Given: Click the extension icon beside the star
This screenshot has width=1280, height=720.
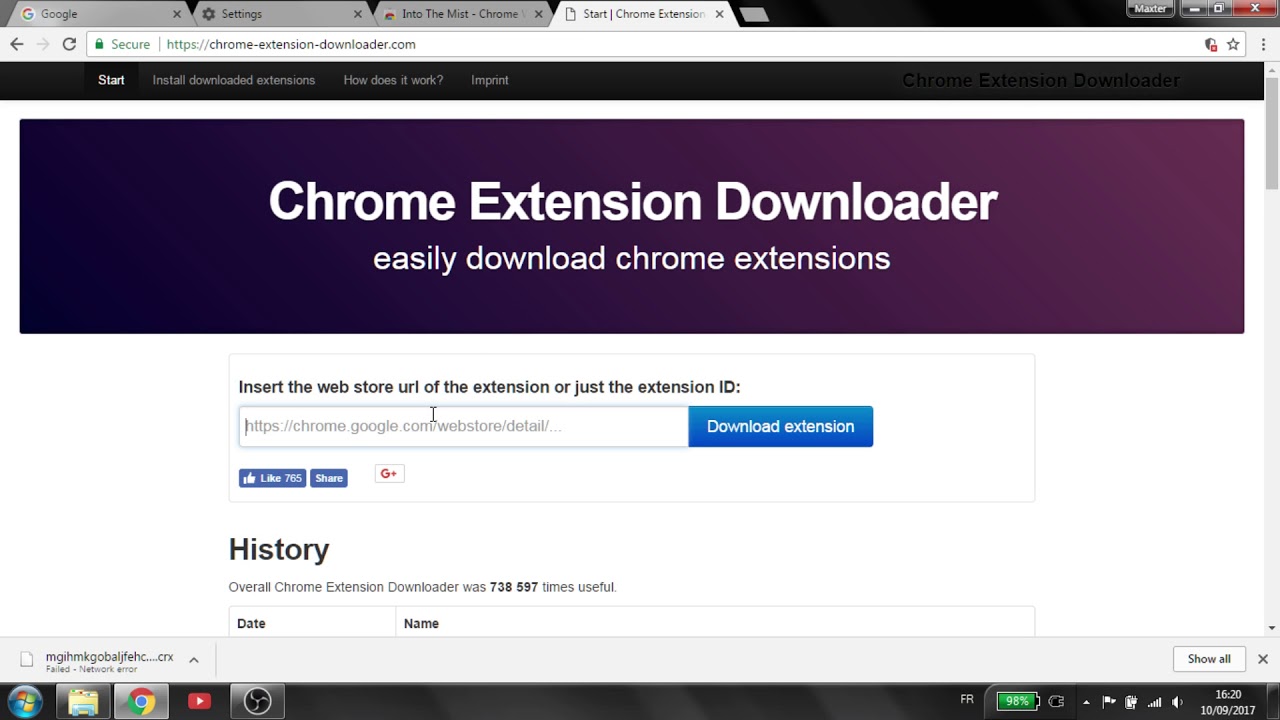Looking at the screenshot, I should [1211, 44].
